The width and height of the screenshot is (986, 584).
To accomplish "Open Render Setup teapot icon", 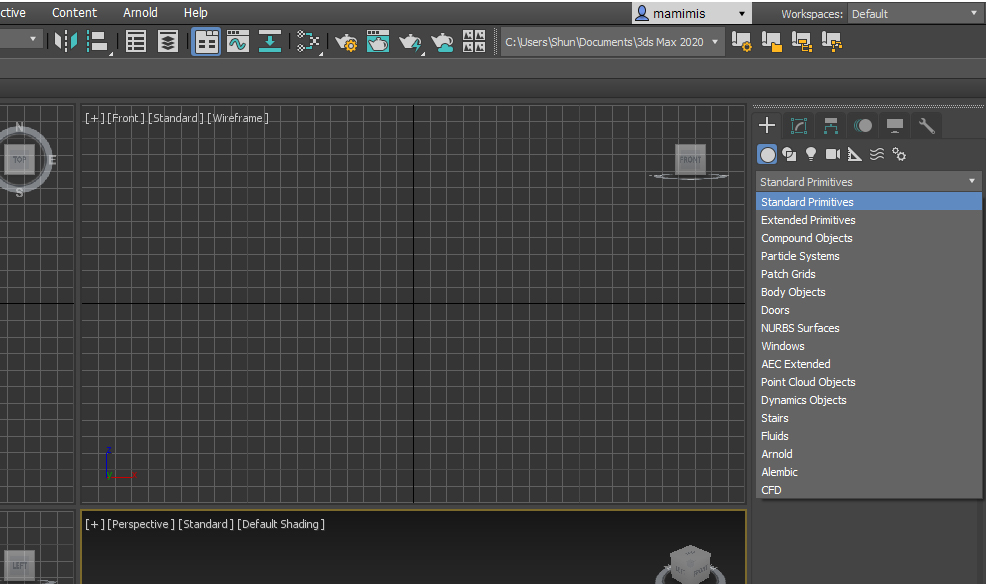I will [346, 41].
